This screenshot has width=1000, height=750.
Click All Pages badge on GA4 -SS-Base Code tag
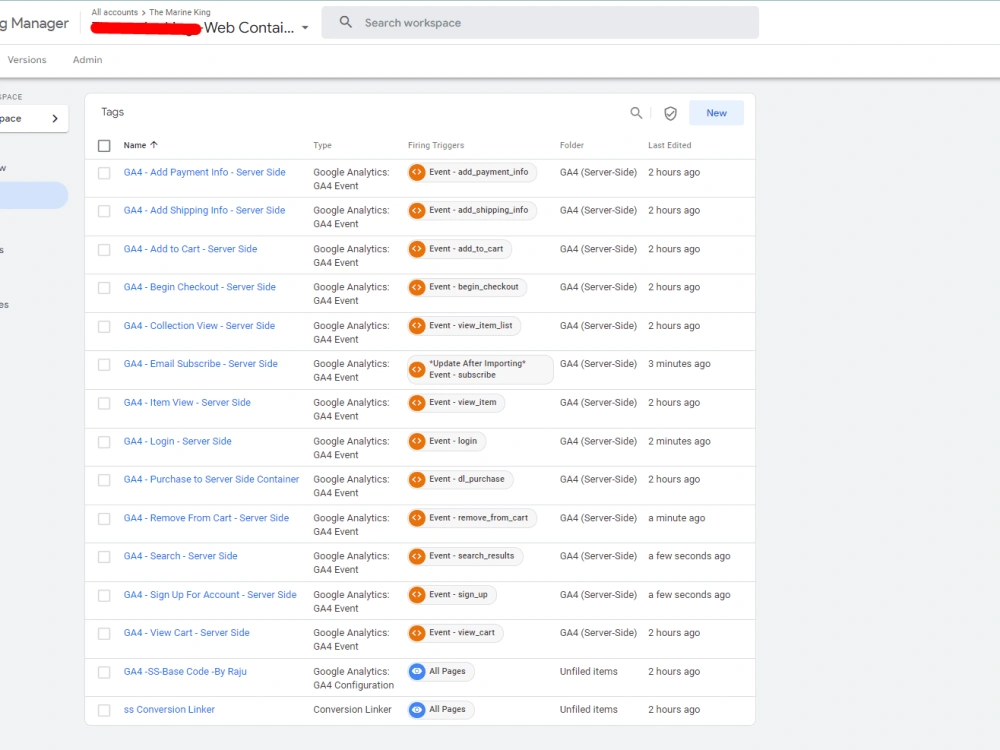440,671
